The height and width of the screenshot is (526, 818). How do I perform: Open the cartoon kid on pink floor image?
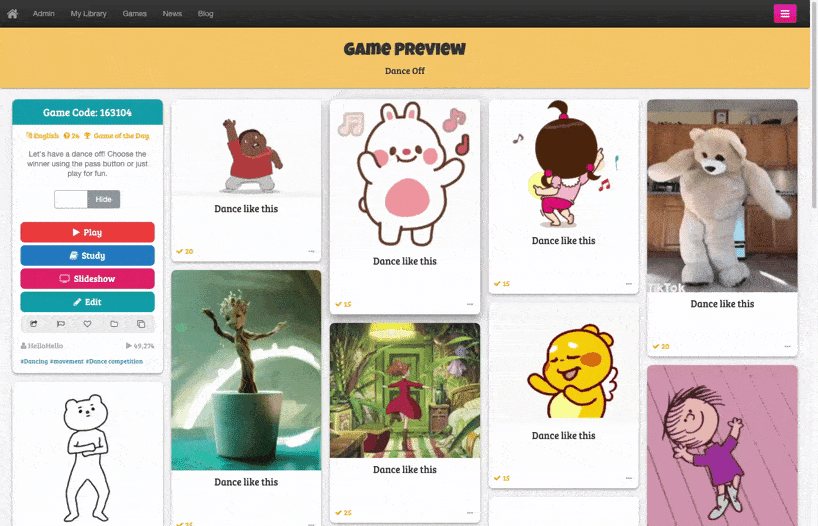point(722,446)
